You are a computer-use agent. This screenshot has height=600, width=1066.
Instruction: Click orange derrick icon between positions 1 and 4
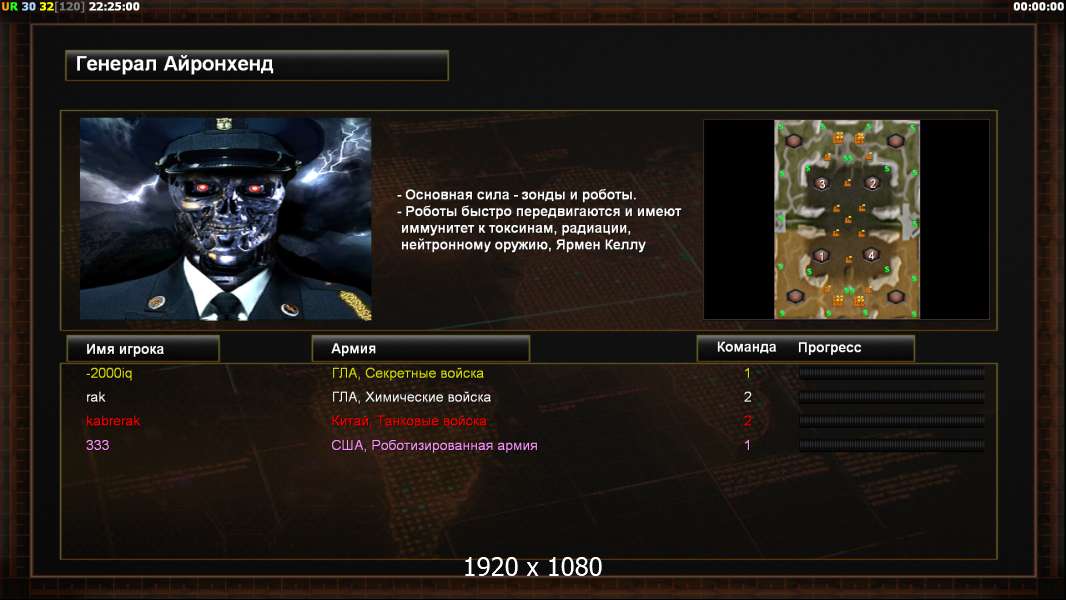pyautogui.click(x=848, y=260)
